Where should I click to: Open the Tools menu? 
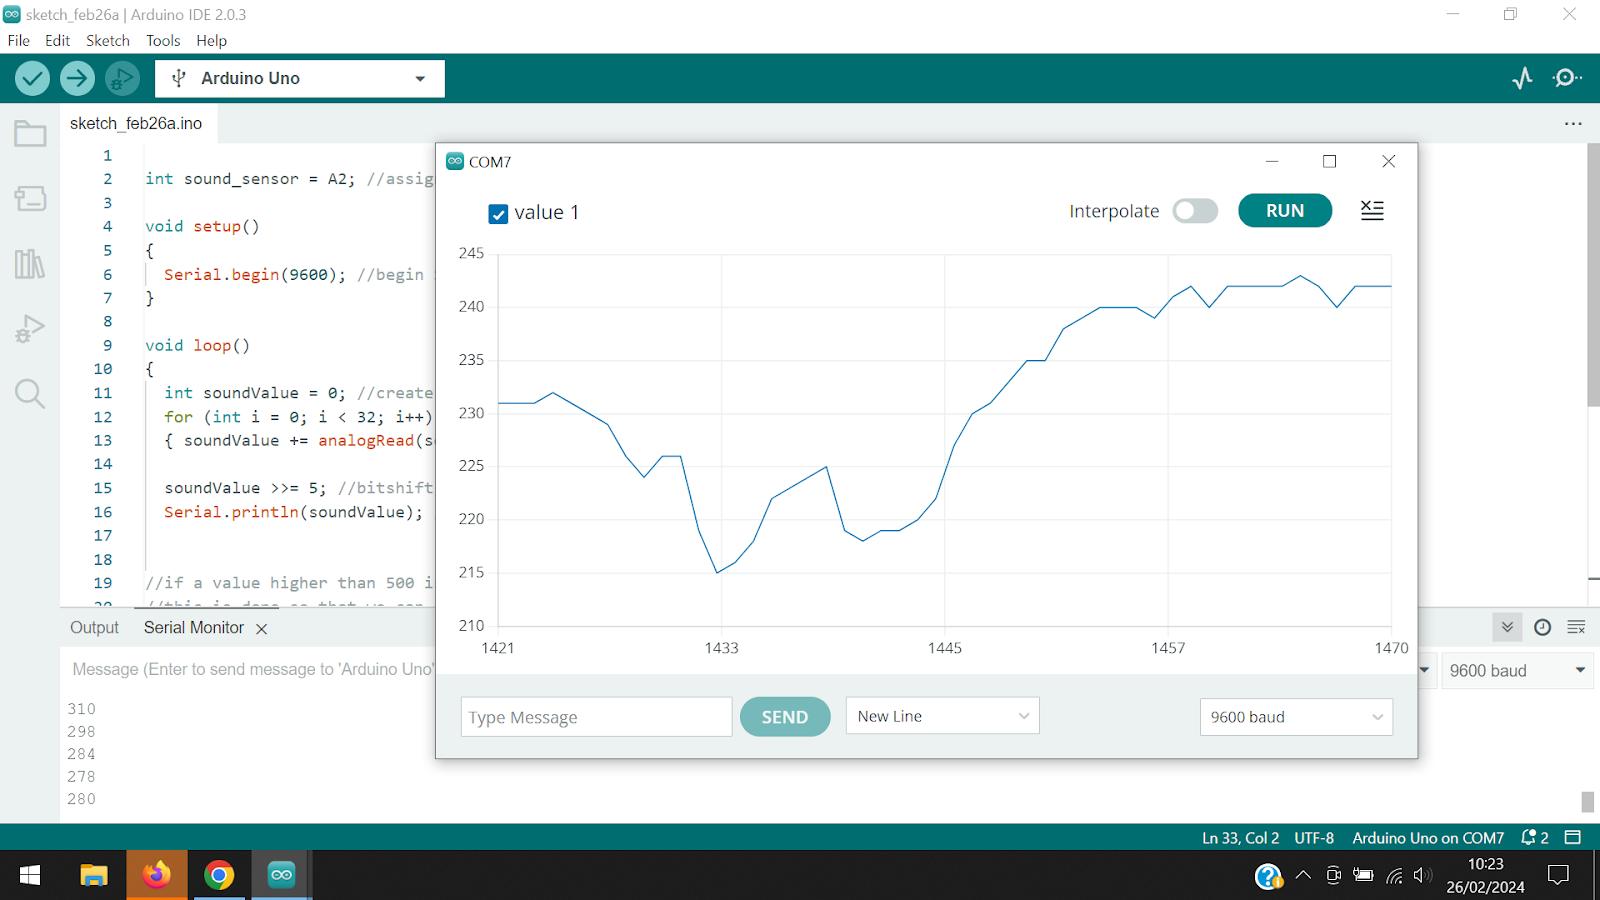(x=163, y=41)
